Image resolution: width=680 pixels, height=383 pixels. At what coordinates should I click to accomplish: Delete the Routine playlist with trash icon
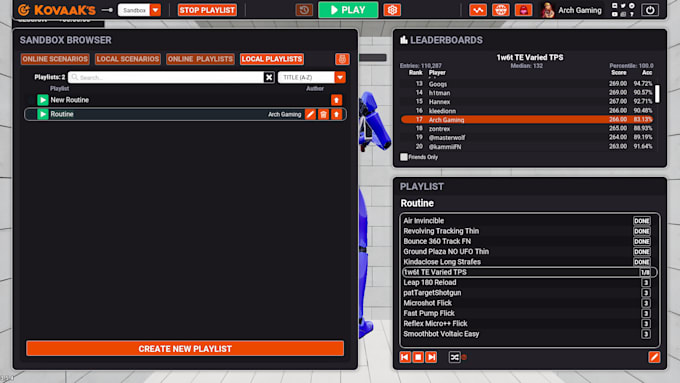click(x=324, y=115)
